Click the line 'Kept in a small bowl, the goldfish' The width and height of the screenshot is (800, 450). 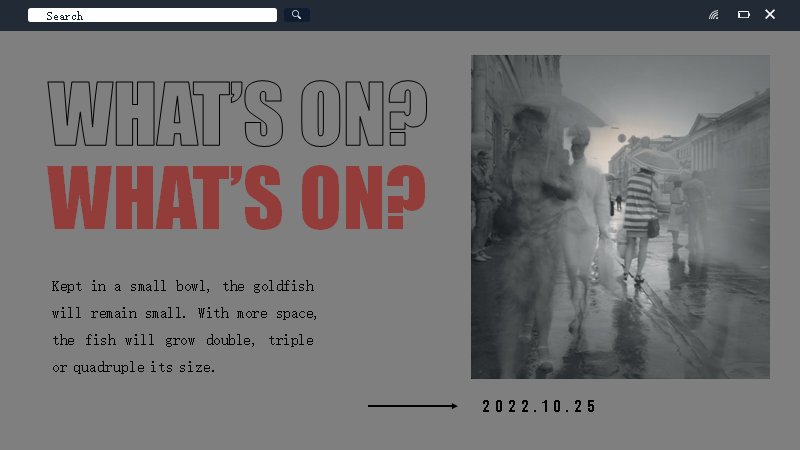[x=183, y=286]
